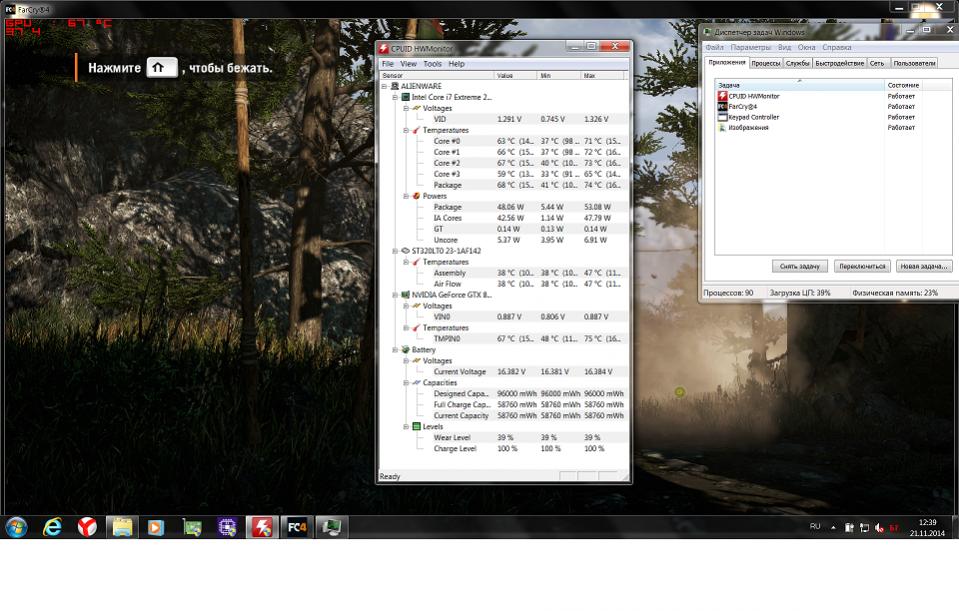959x611 pixels.
Task: Collapse the battery Capacities branch
Action: [x=406, y=383]
